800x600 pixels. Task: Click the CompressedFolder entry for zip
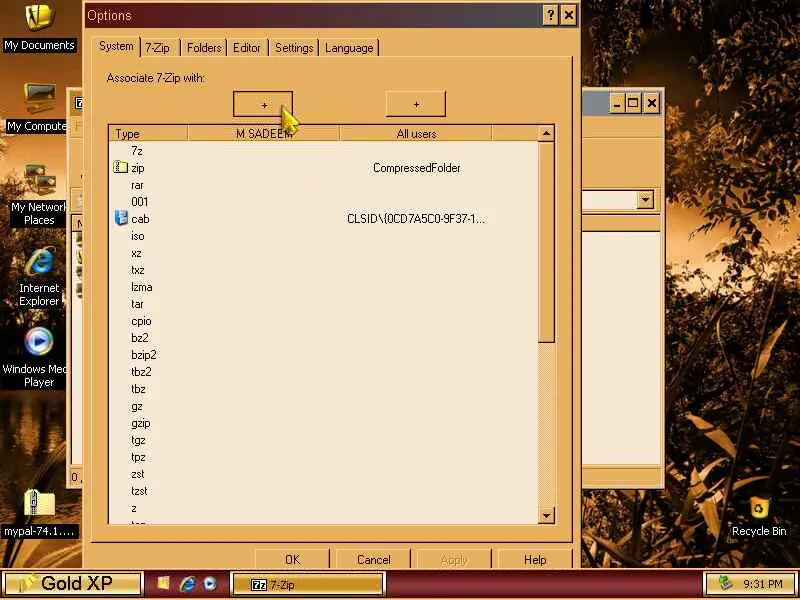[x=416, y=168]
